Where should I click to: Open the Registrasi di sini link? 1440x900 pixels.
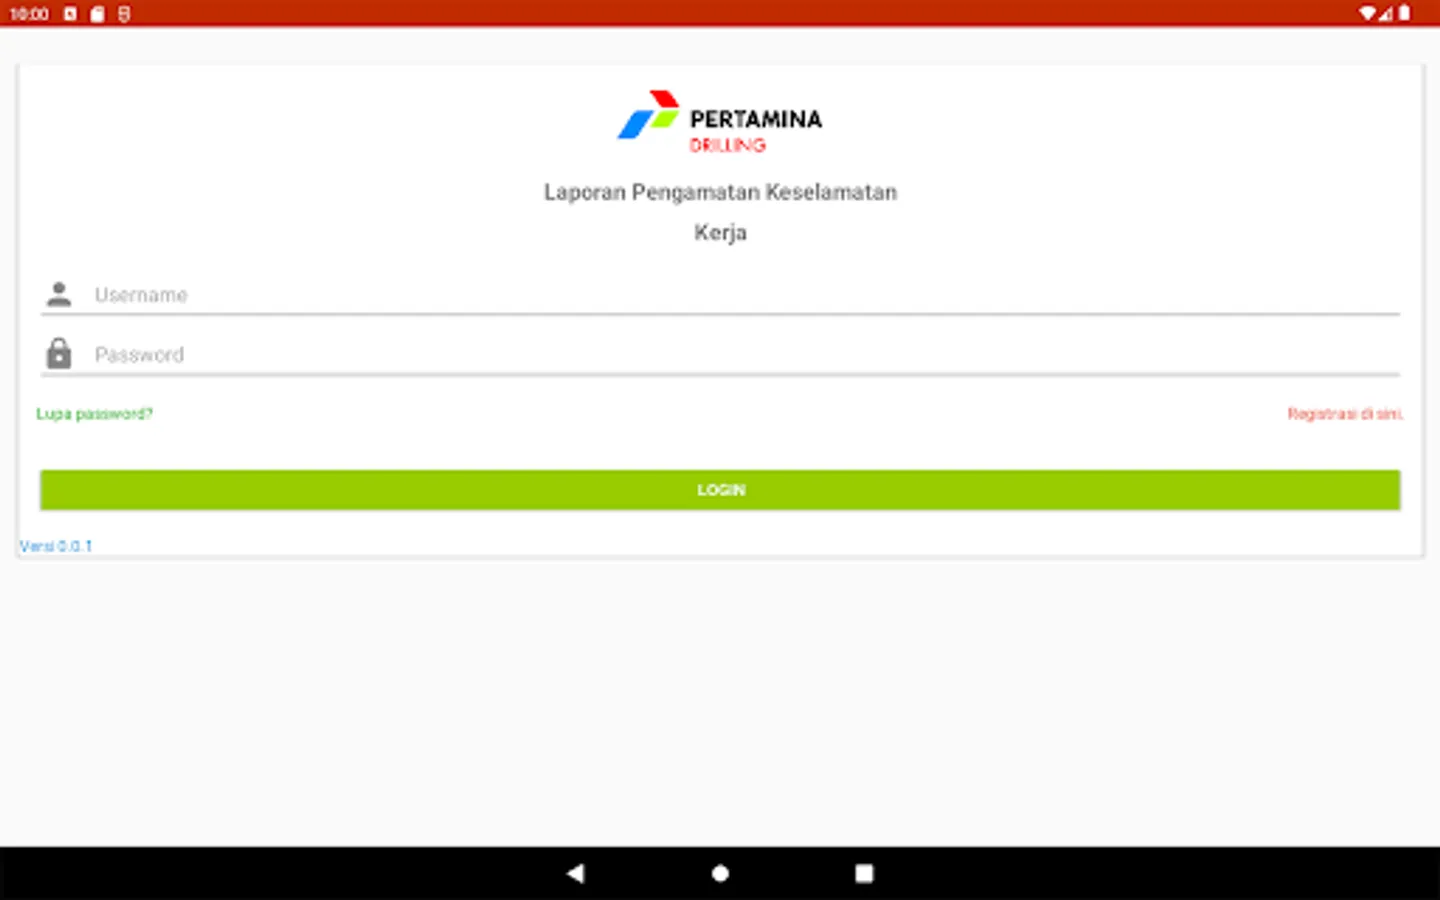(1345, 414)
